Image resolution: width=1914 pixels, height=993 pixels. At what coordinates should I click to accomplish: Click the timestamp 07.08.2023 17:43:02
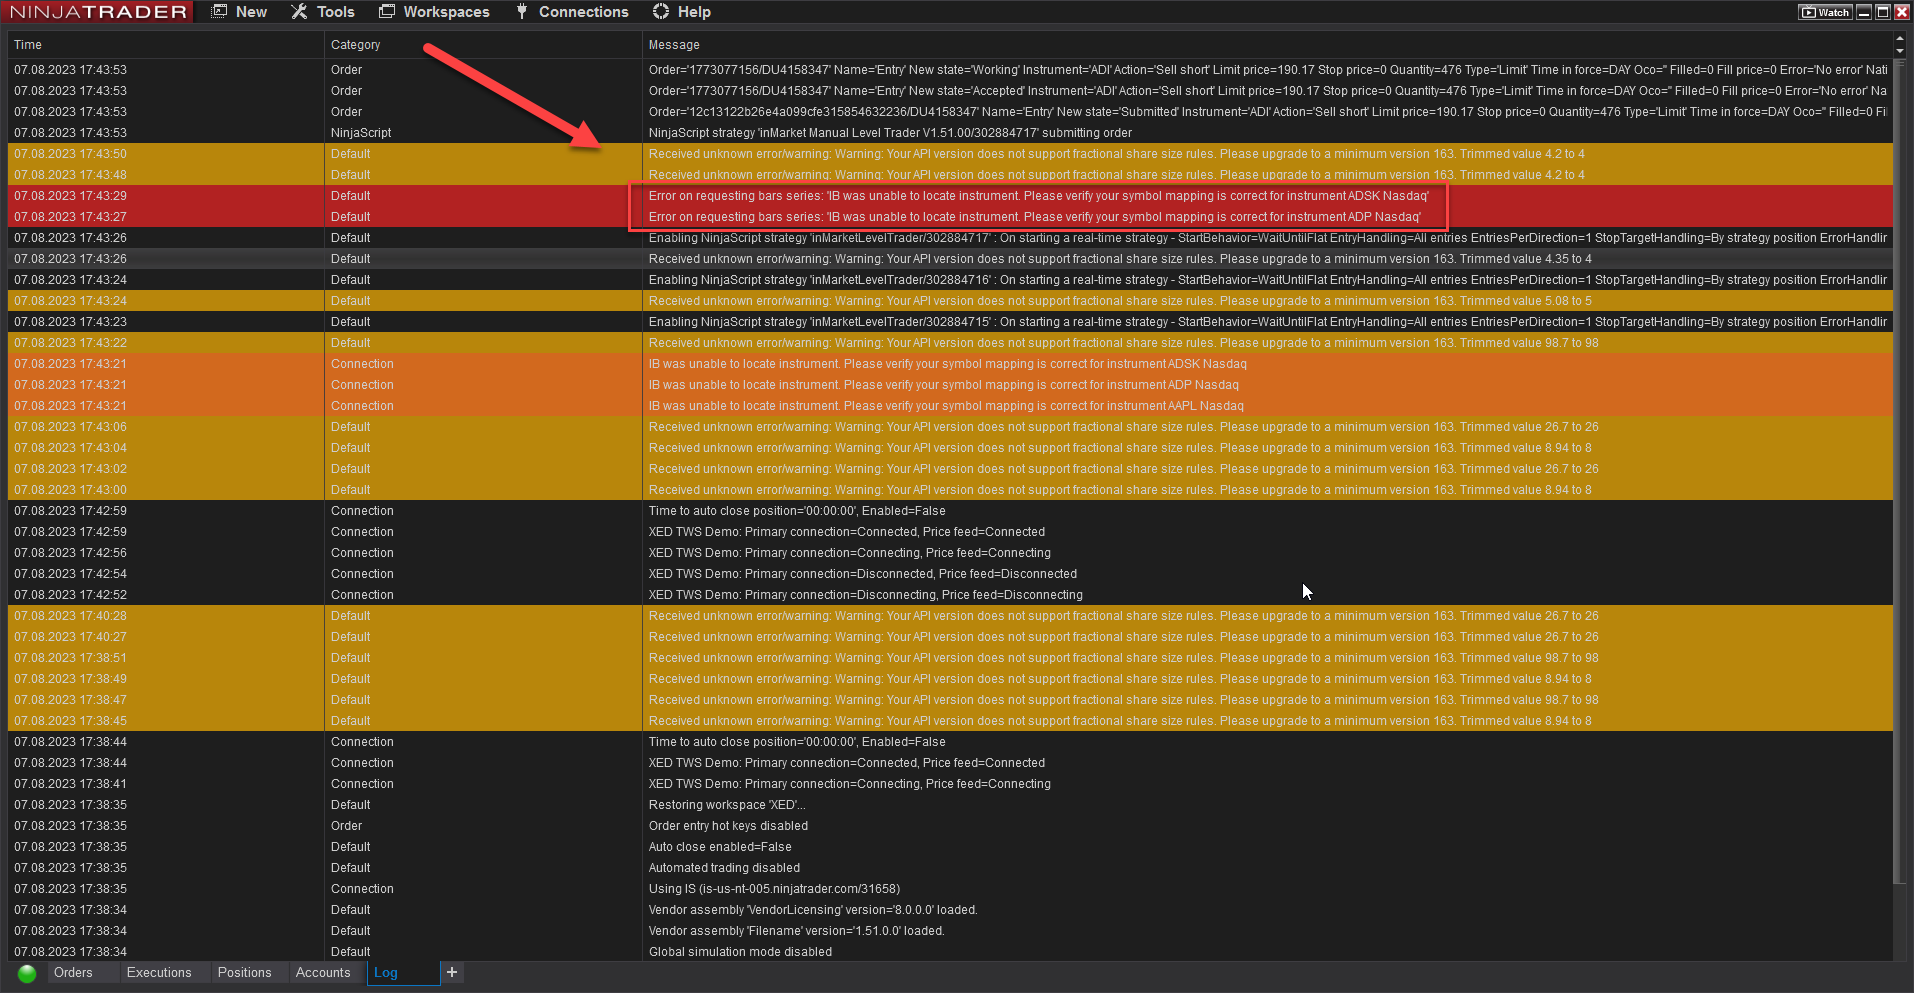click(x=70, y=469)
